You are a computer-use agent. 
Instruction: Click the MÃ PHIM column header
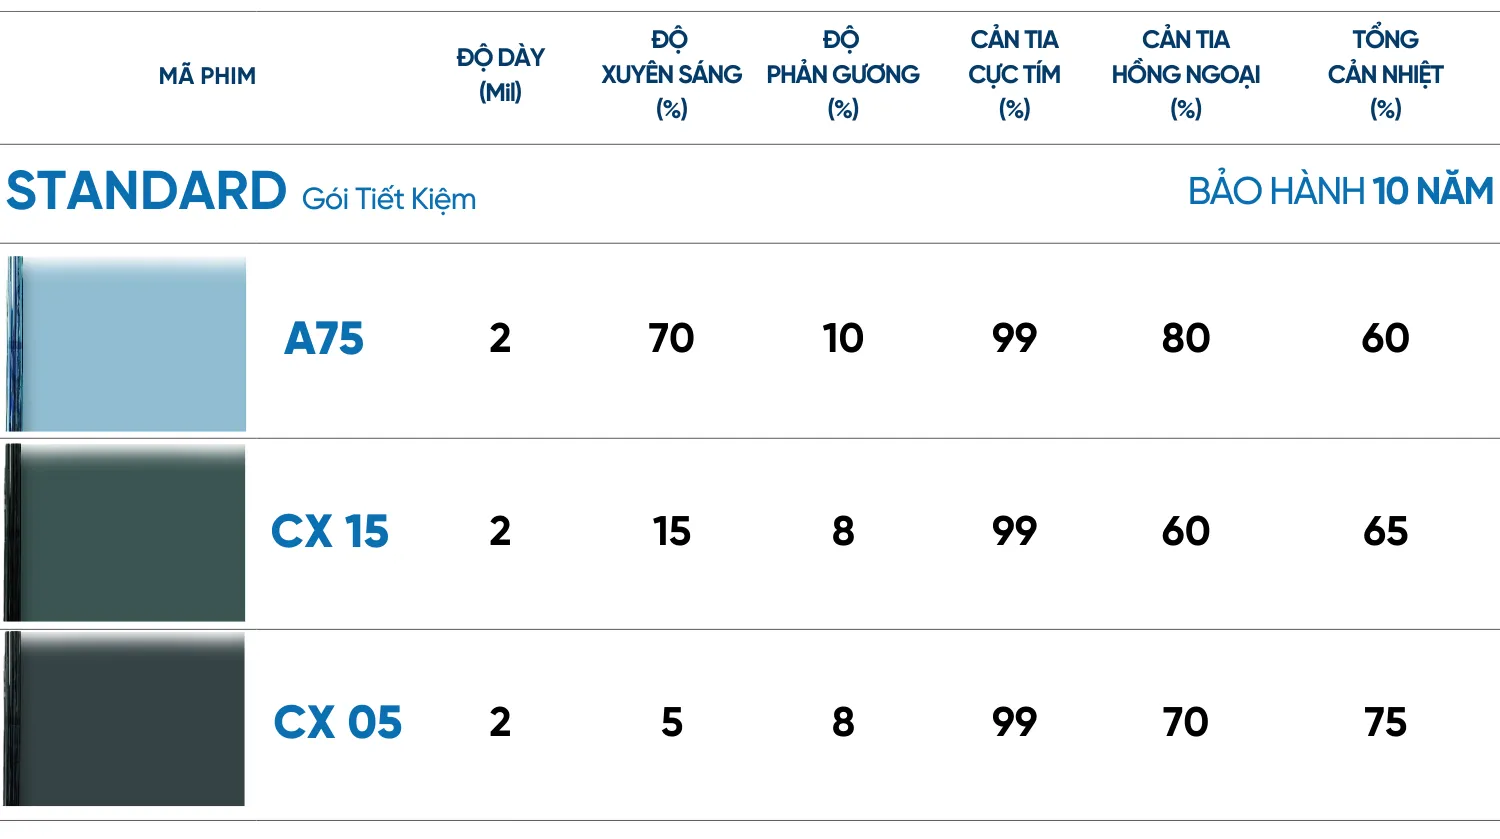pyautogui.click(x=207, y=76)
